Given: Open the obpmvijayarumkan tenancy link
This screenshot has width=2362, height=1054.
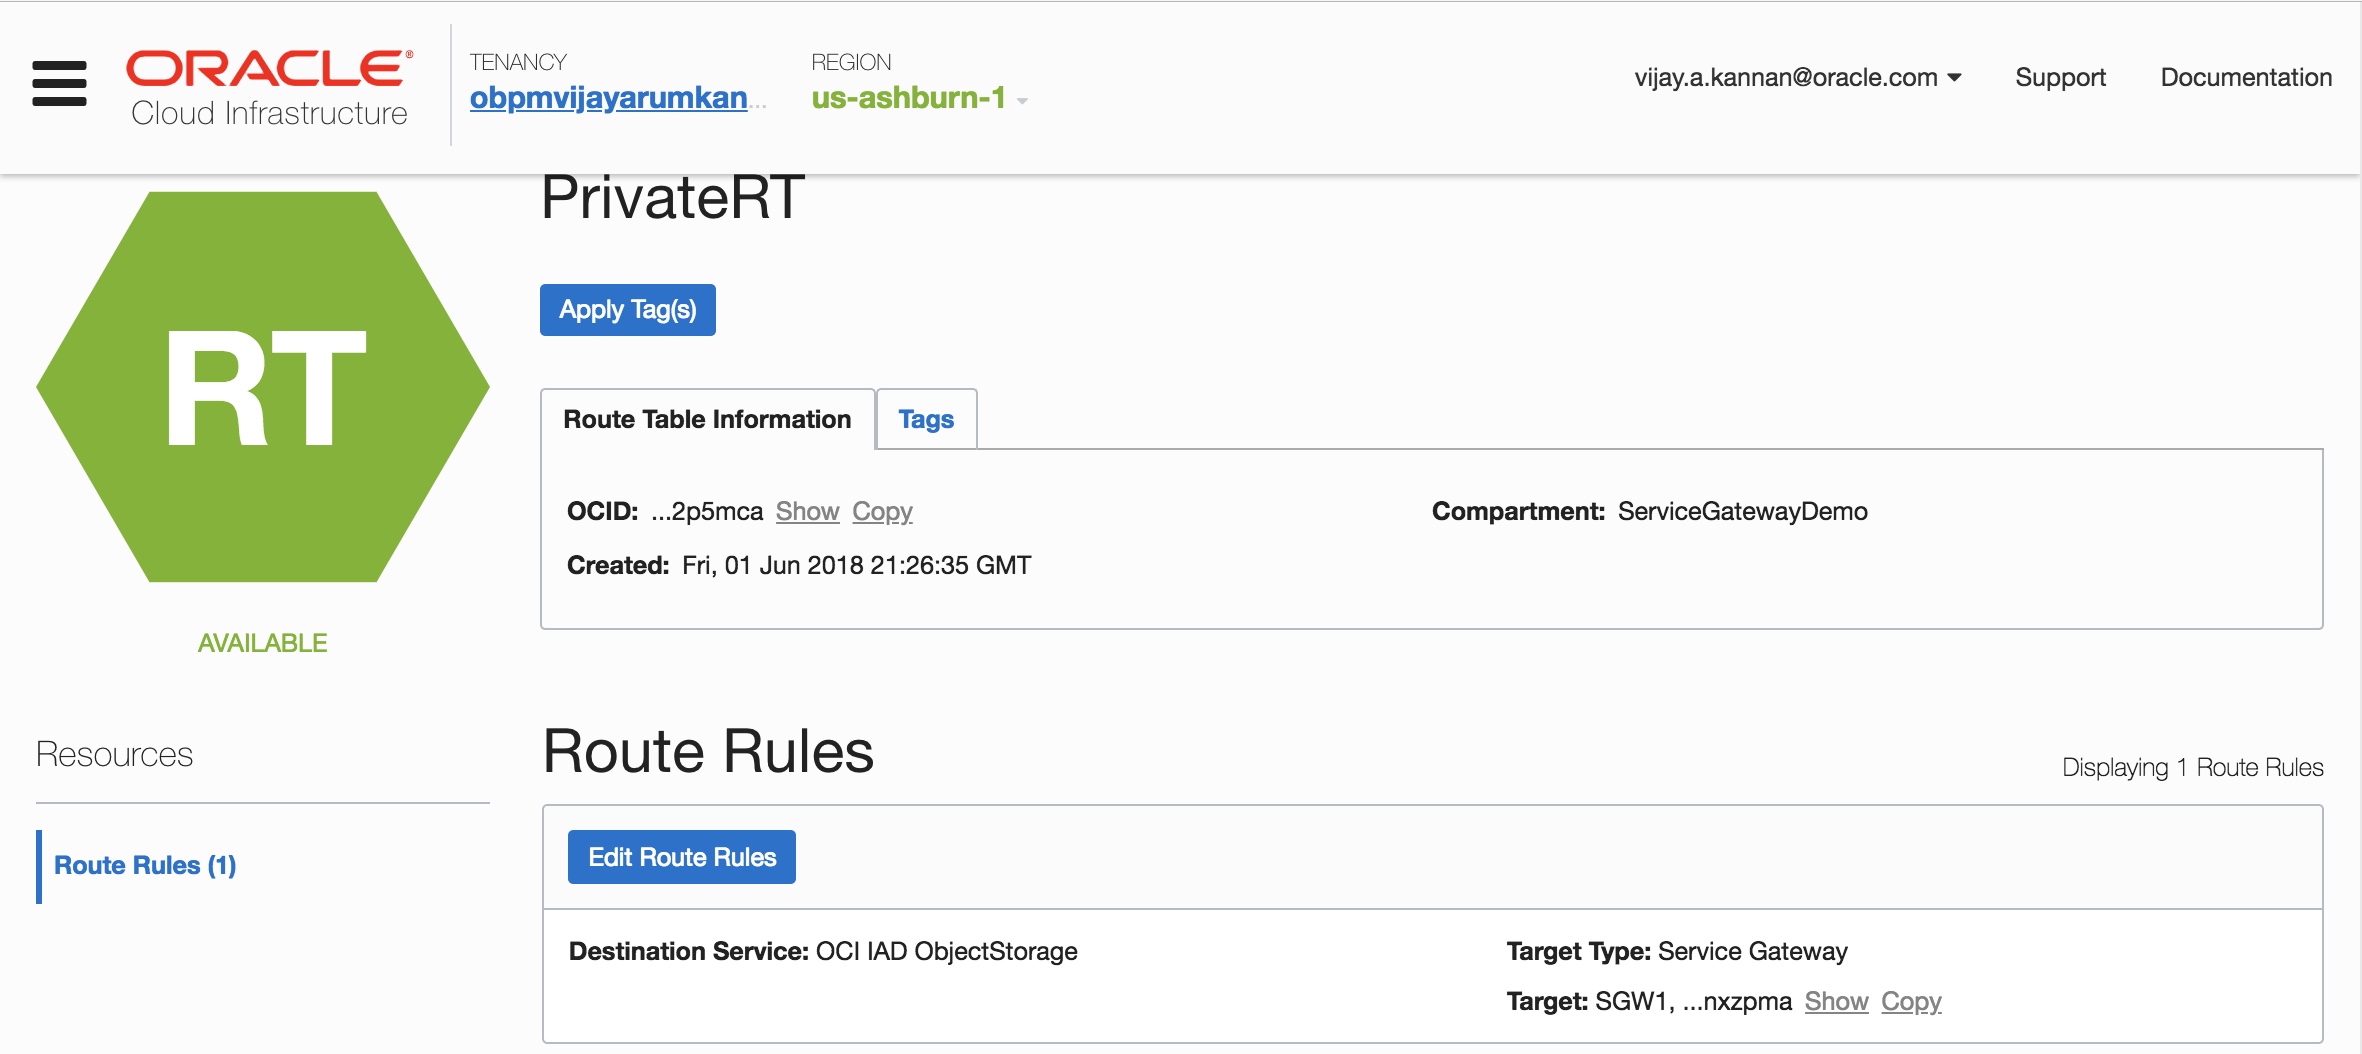Looking at the screenshot, I should coord(609,98).
